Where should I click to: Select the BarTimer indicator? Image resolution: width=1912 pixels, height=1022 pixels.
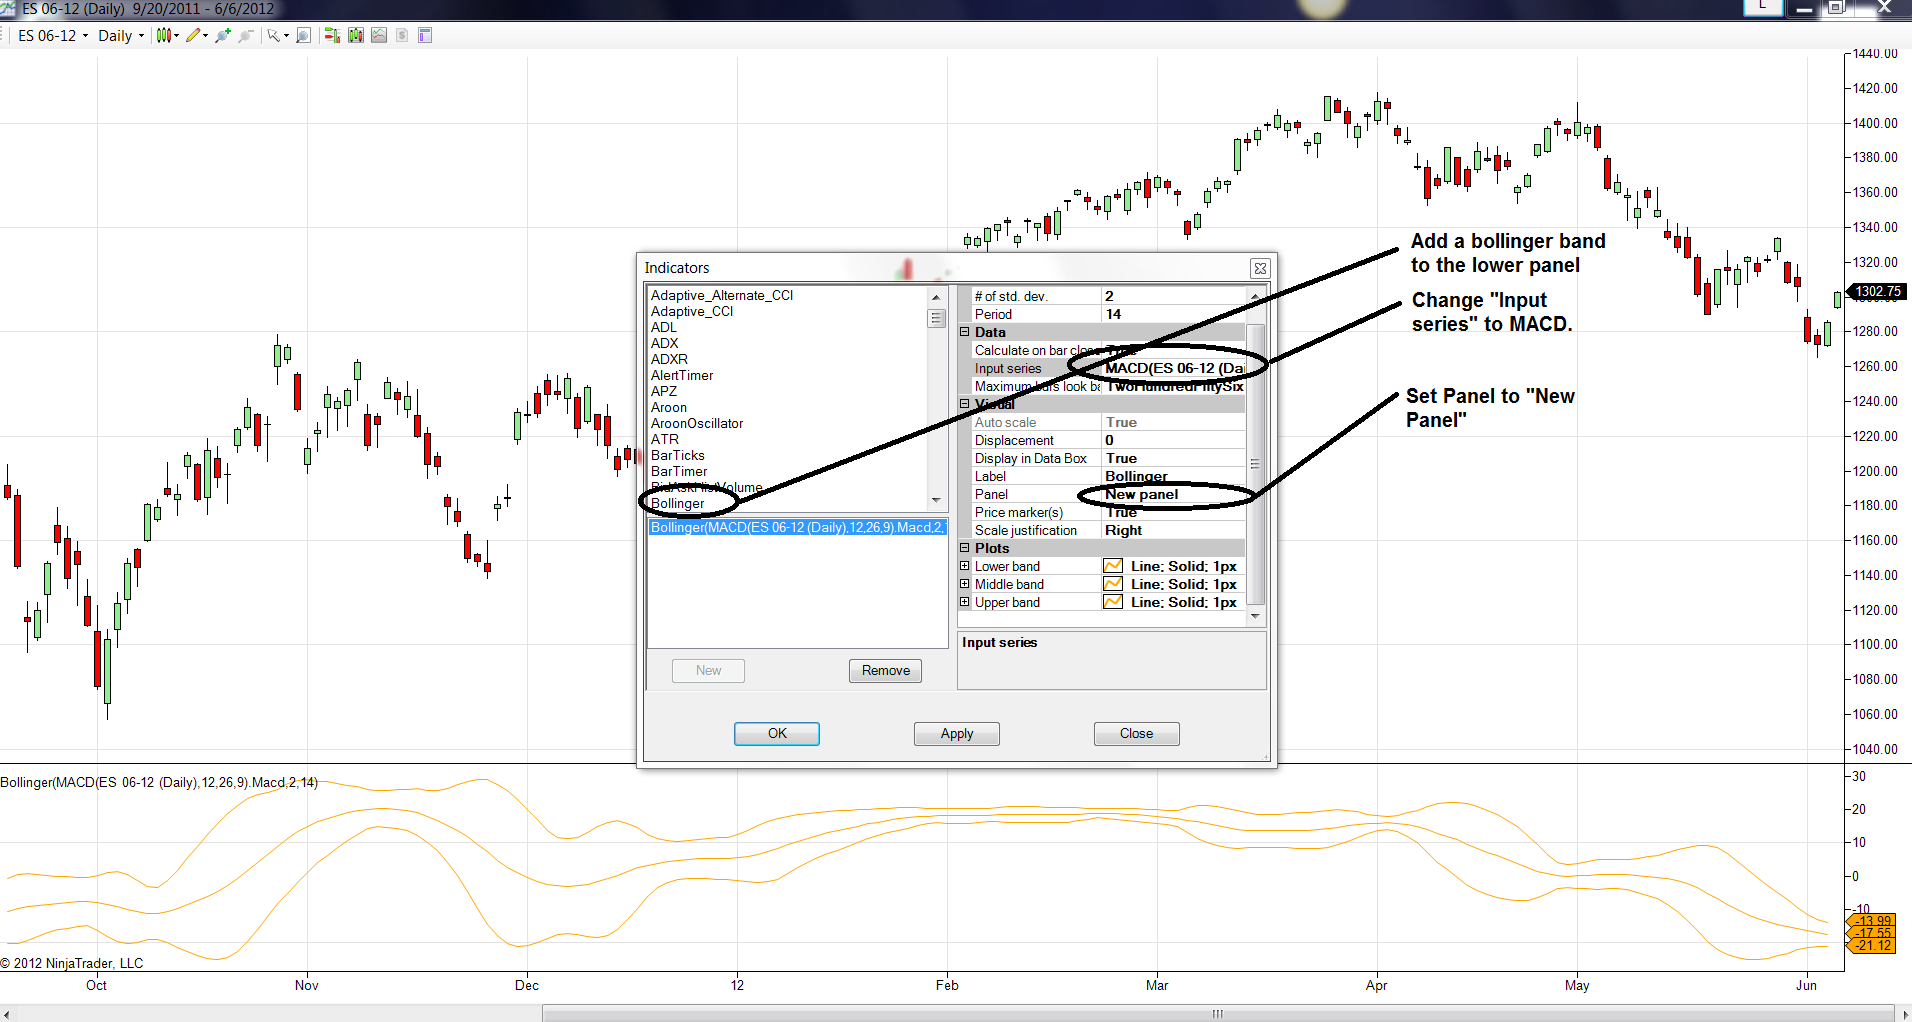pos(679,471)
